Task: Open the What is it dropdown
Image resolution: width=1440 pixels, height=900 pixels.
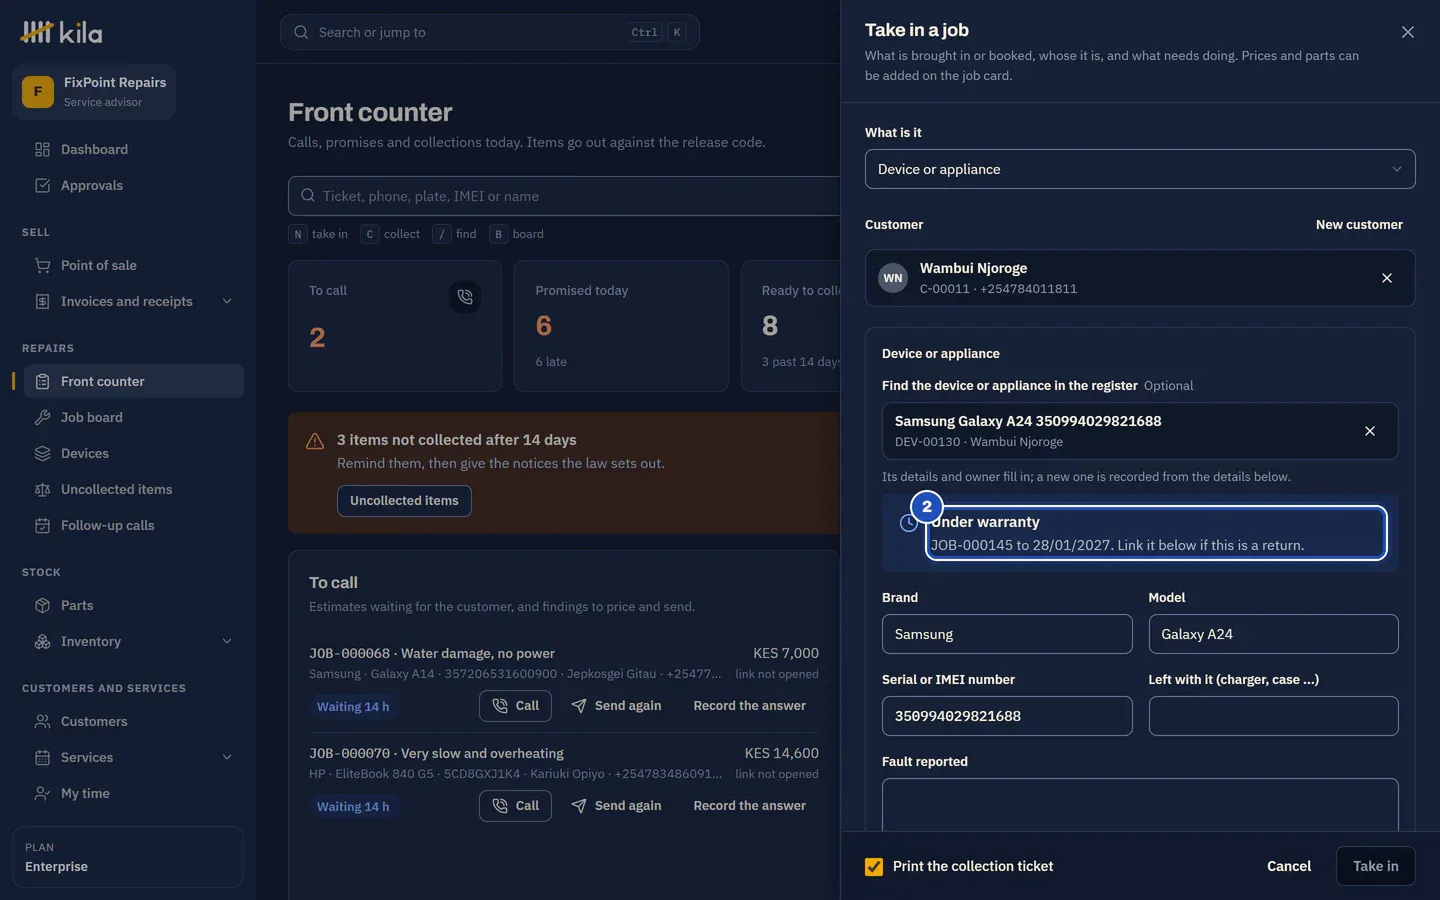Action: pyautogui.click(x=1140, y=169)
